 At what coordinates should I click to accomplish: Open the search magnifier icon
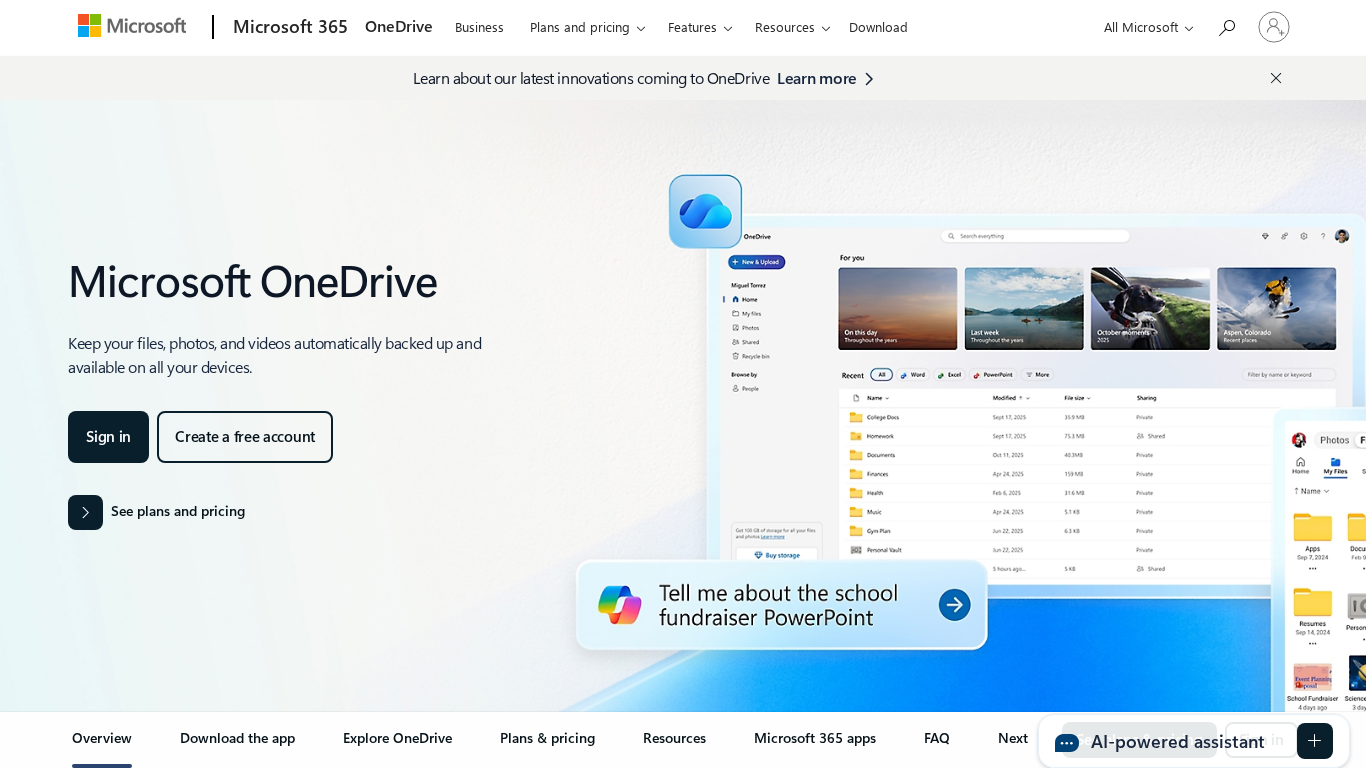coord(1227,27)
